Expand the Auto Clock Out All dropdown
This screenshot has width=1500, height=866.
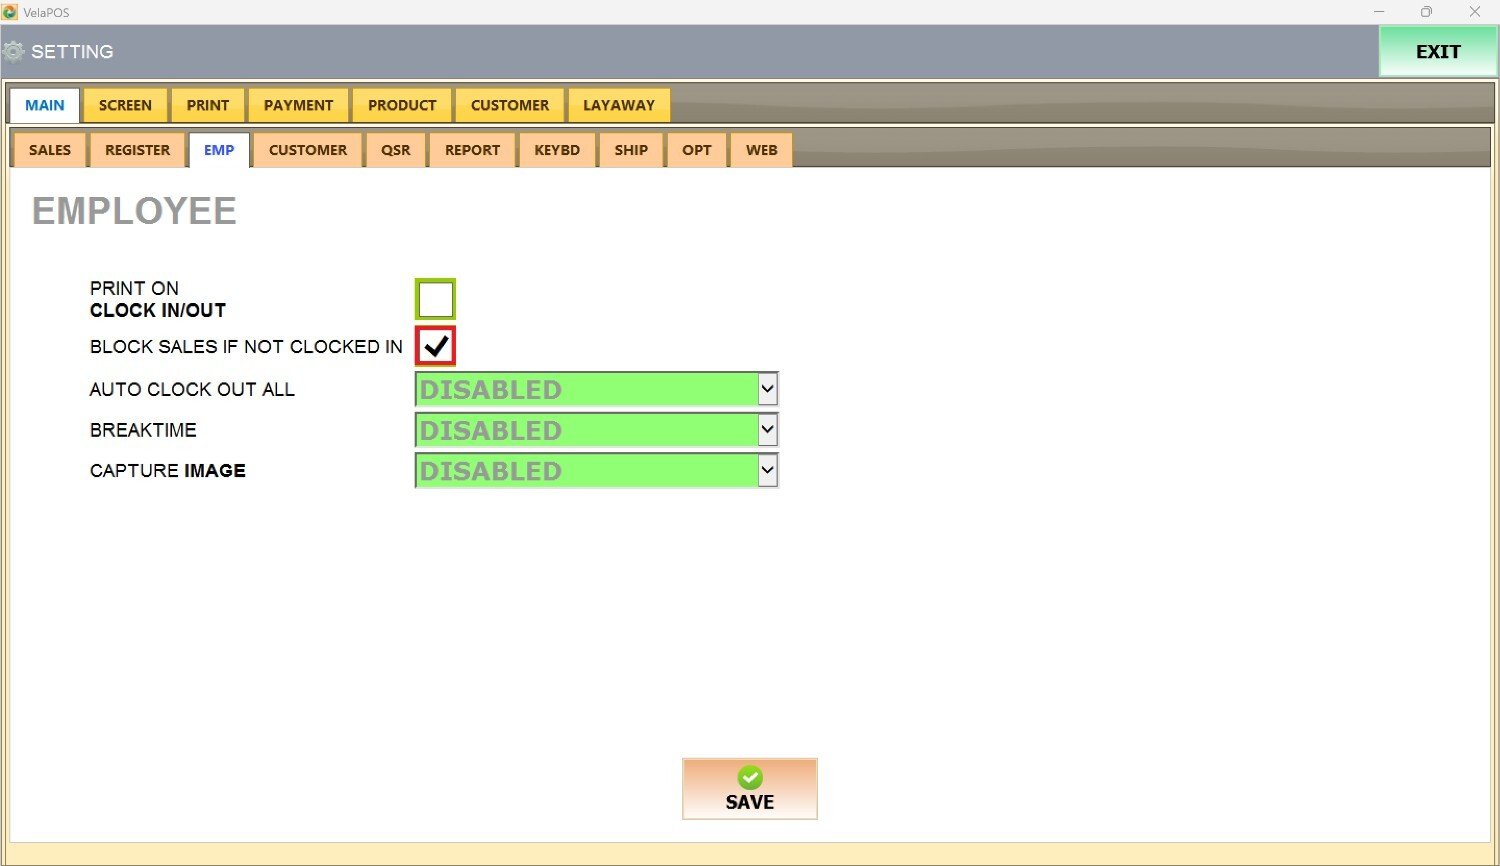[767, 389]
